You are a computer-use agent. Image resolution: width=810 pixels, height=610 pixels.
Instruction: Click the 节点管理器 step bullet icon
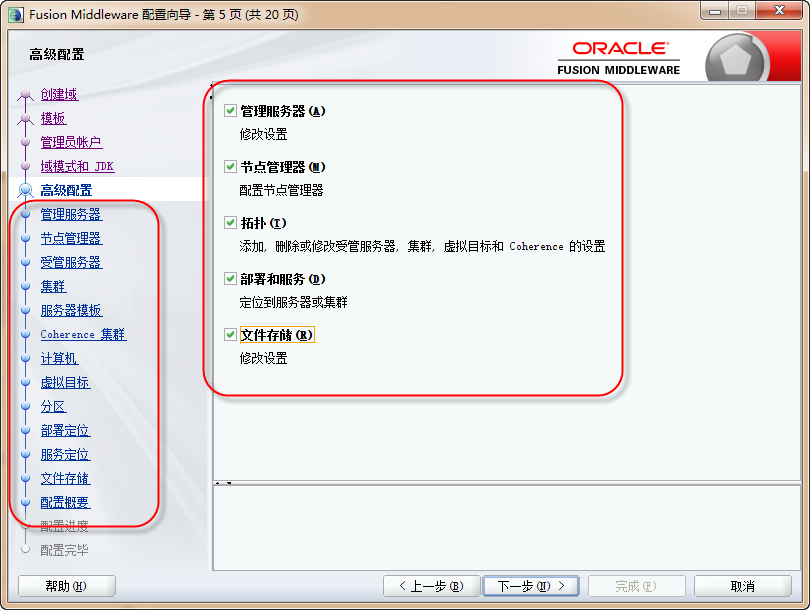(x=25, y=238)
